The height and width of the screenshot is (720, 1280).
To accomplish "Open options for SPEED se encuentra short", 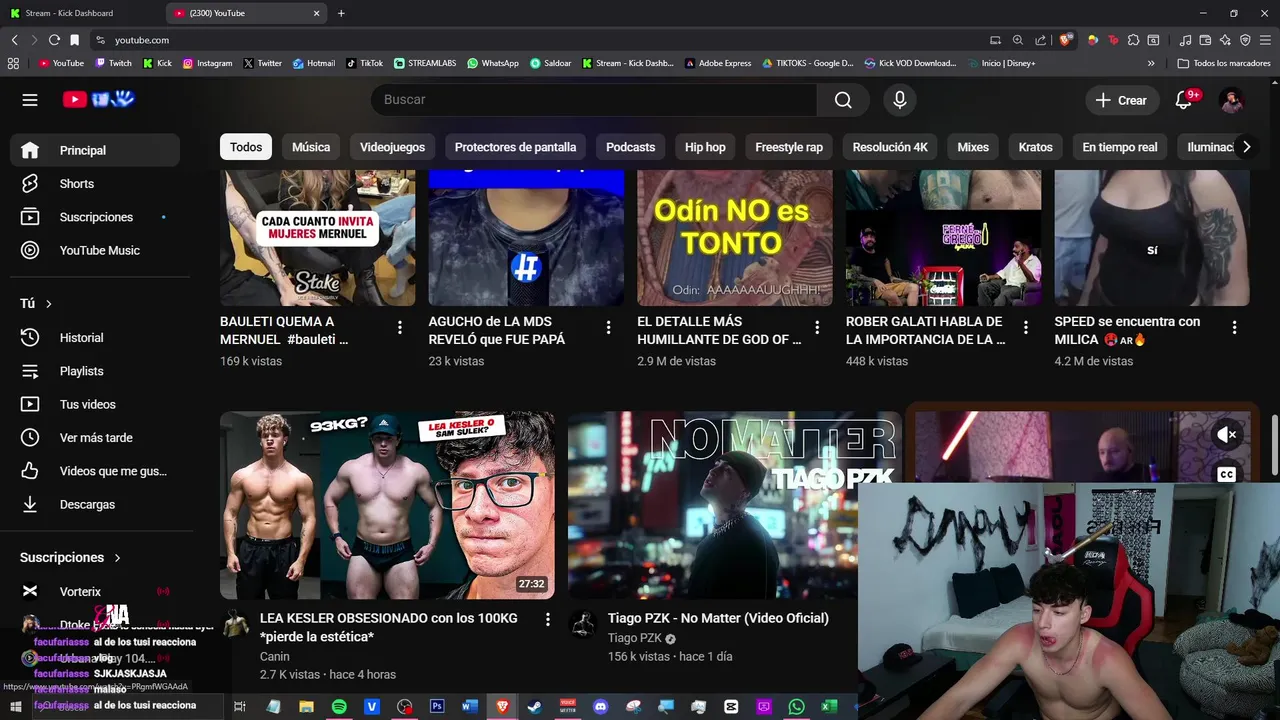I will click(x=1234, y=327).
